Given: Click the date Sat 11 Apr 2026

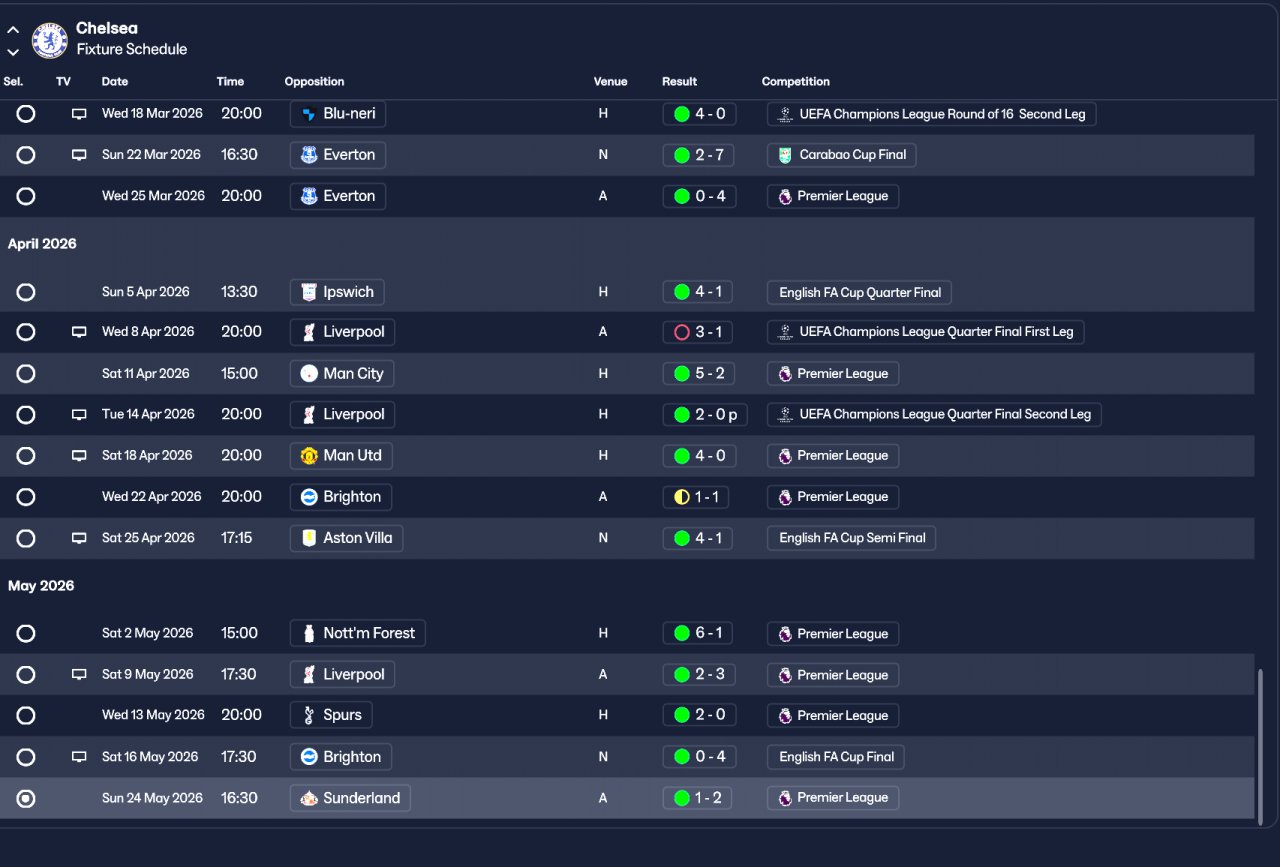Looking at the screenshot, I should point(146,374).
